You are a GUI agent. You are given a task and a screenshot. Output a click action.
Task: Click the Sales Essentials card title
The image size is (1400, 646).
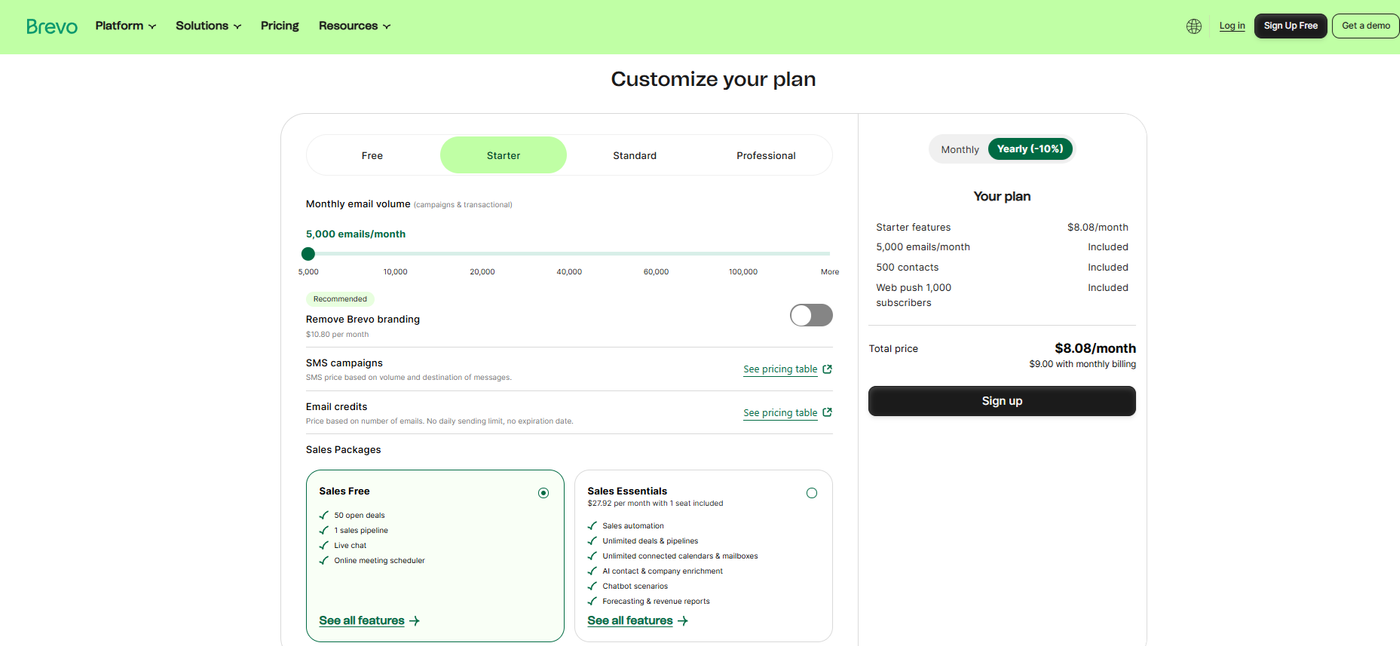coord(627,491)
